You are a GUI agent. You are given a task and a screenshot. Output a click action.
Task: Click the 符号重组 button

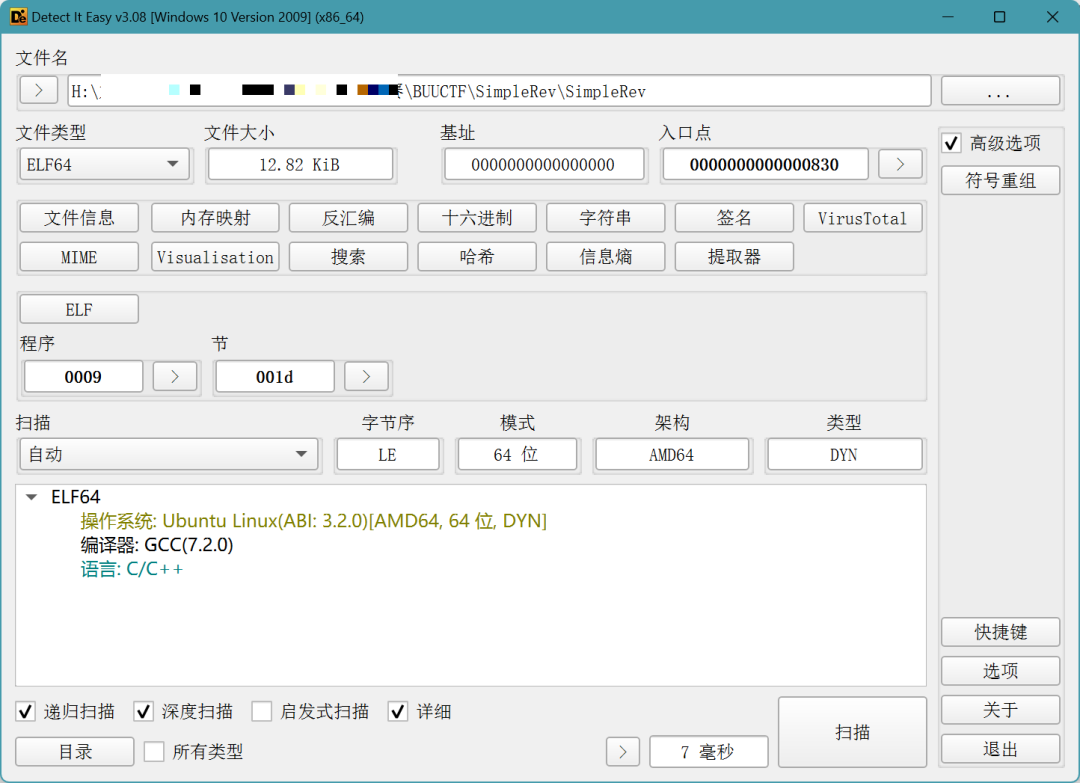tap(1000, 180)
